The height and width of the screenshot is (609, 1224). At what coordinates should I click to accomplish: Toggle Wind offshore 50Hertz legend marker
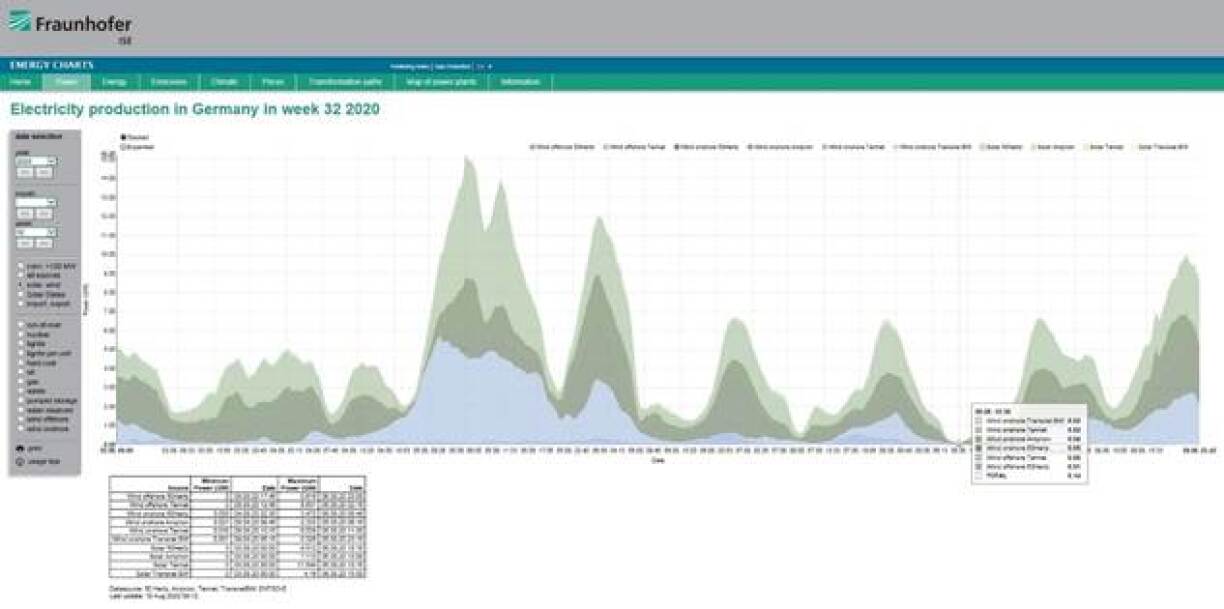click(x=532, y=146)
